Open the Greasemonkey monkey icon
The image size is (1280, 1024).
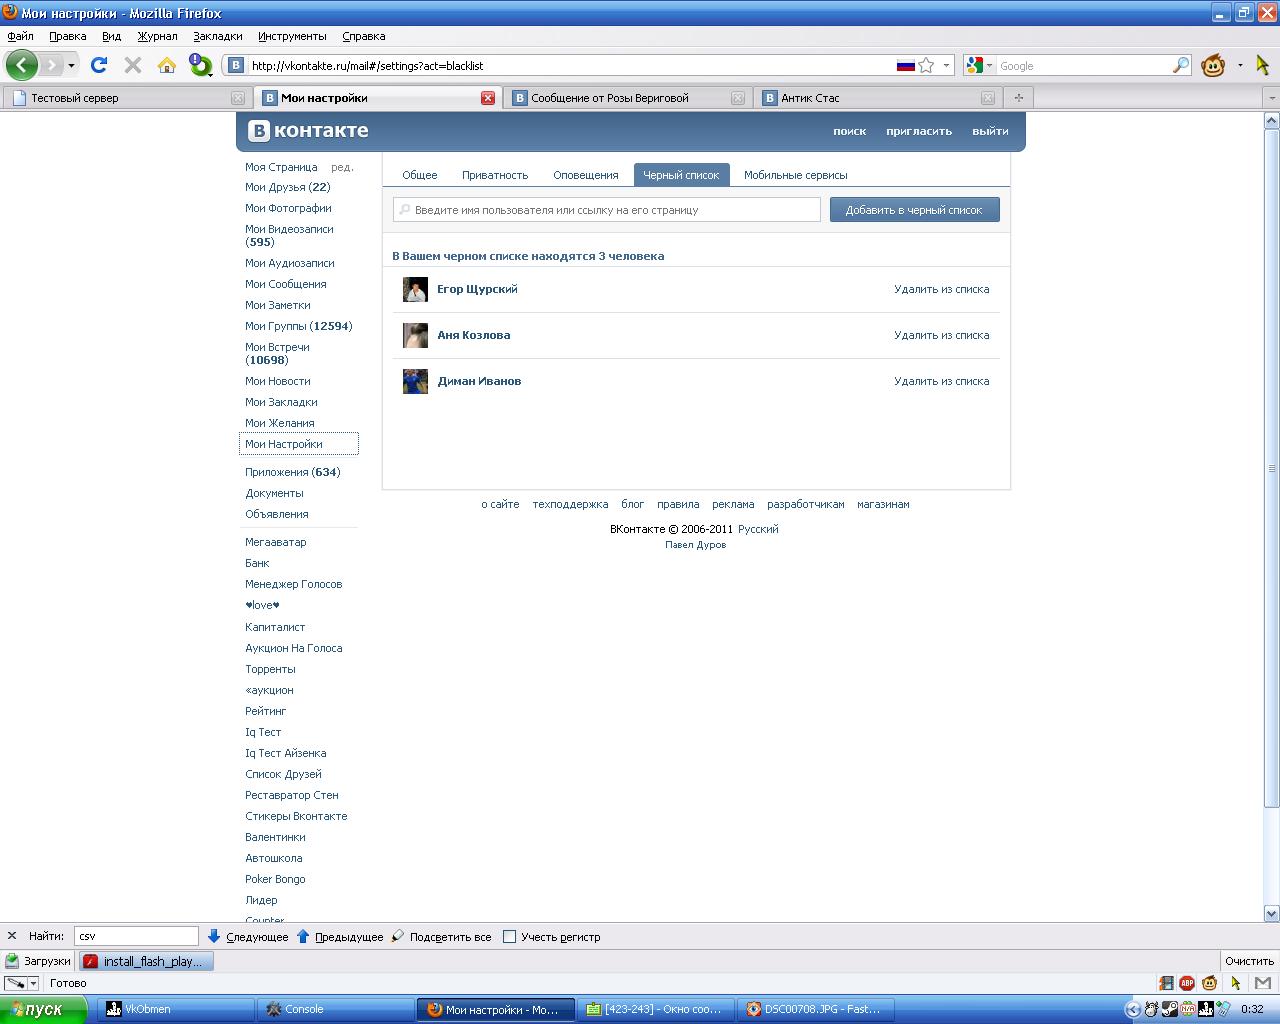click(x=1213, y=66)
